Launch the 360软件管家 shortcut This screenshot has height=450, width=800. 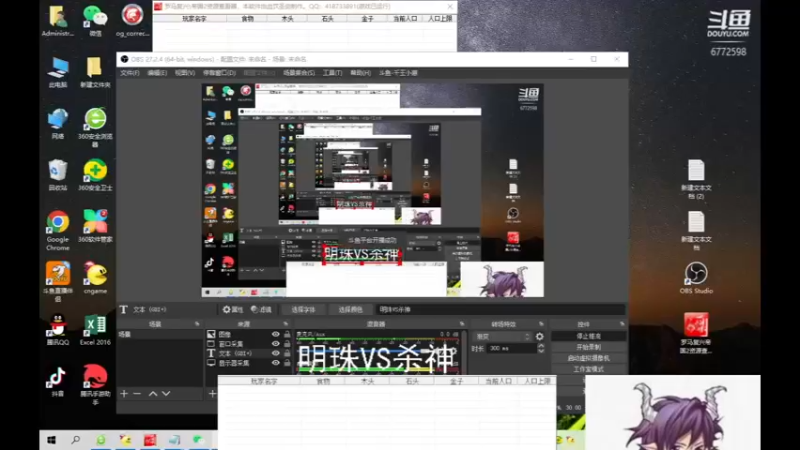point(95,226)
